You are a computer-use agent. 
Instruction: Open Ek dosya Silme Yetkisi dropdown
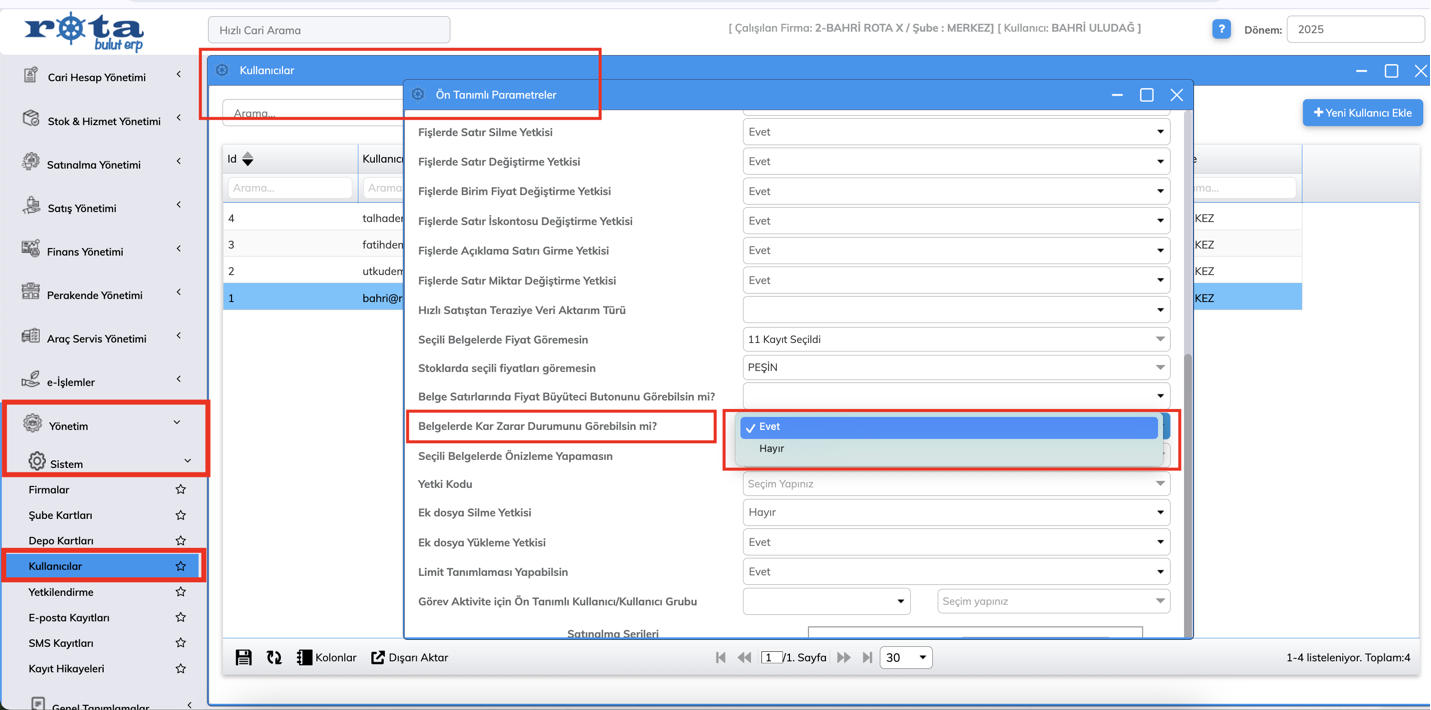point(955,512)
